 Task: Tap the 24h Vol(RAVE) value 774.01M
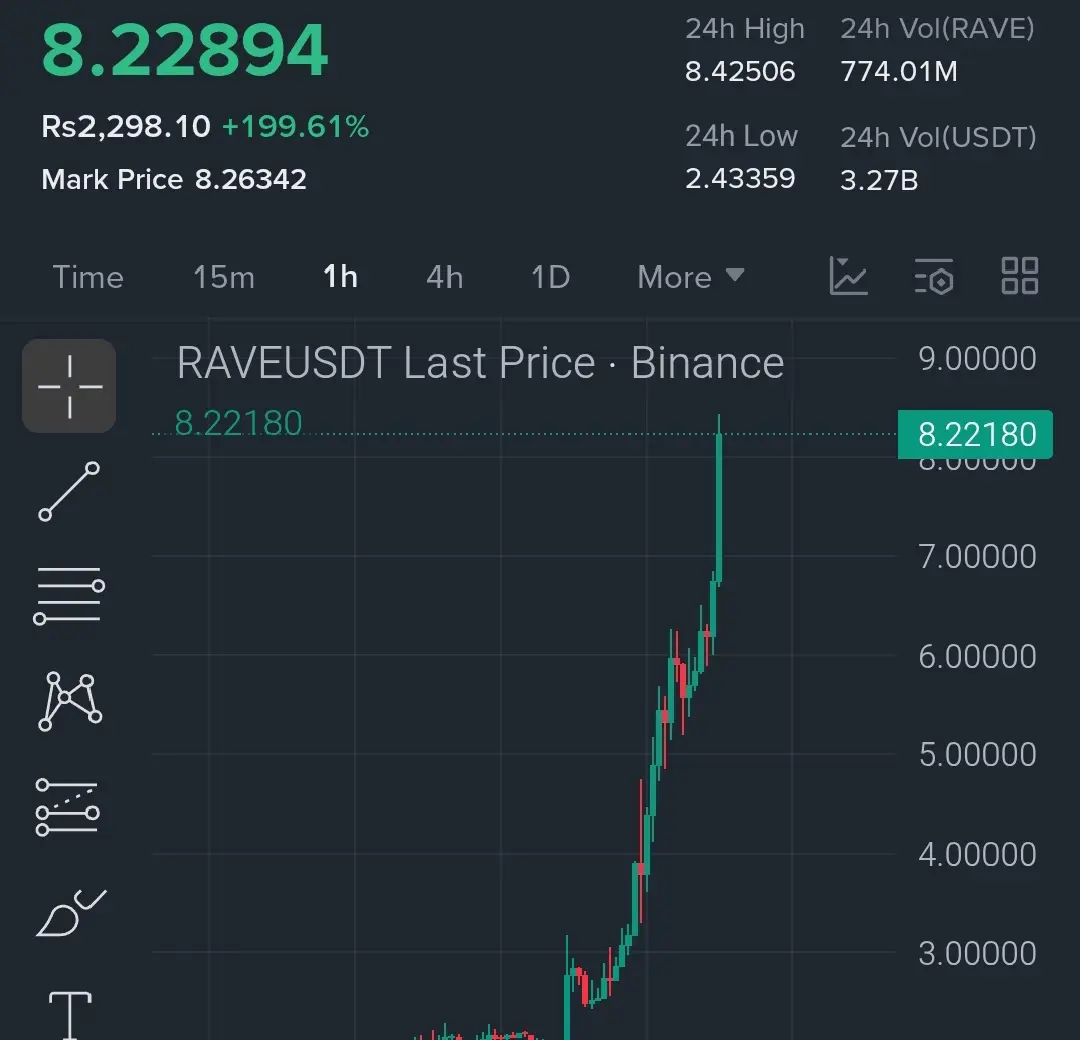899,72
